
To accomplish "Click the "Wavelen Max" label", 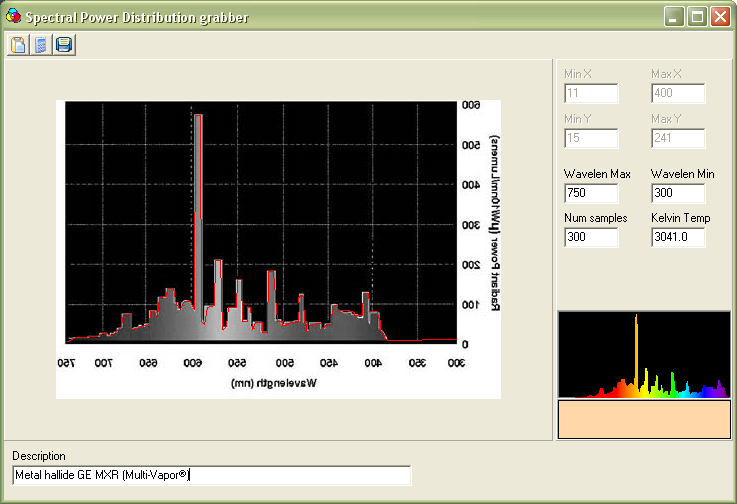I will point(597,174).
